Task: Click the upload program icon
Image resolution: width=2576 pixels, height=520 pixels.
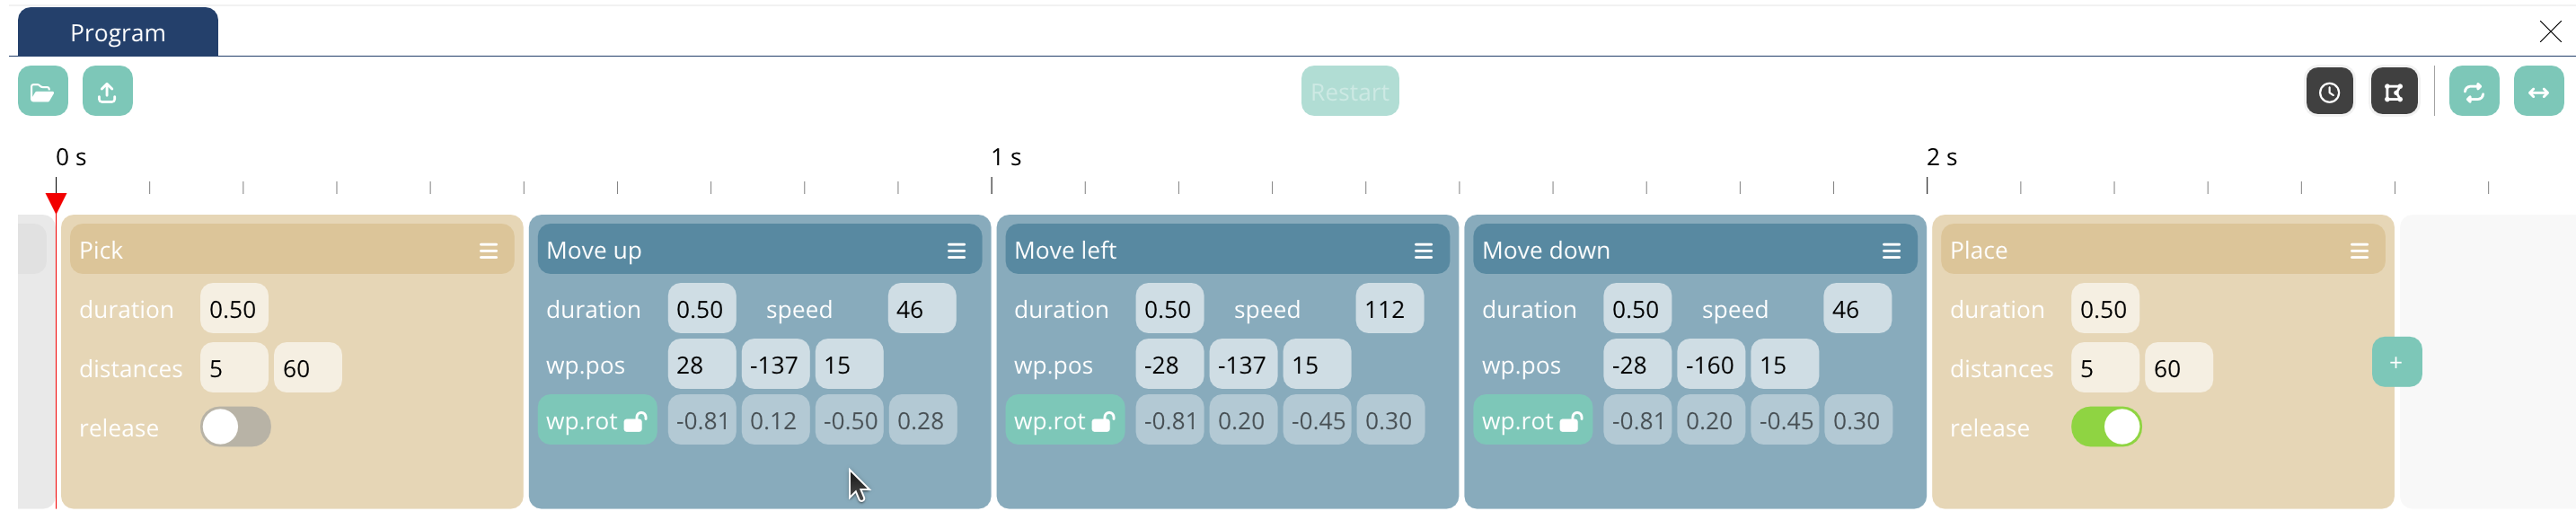Action: tap(107, 92)
